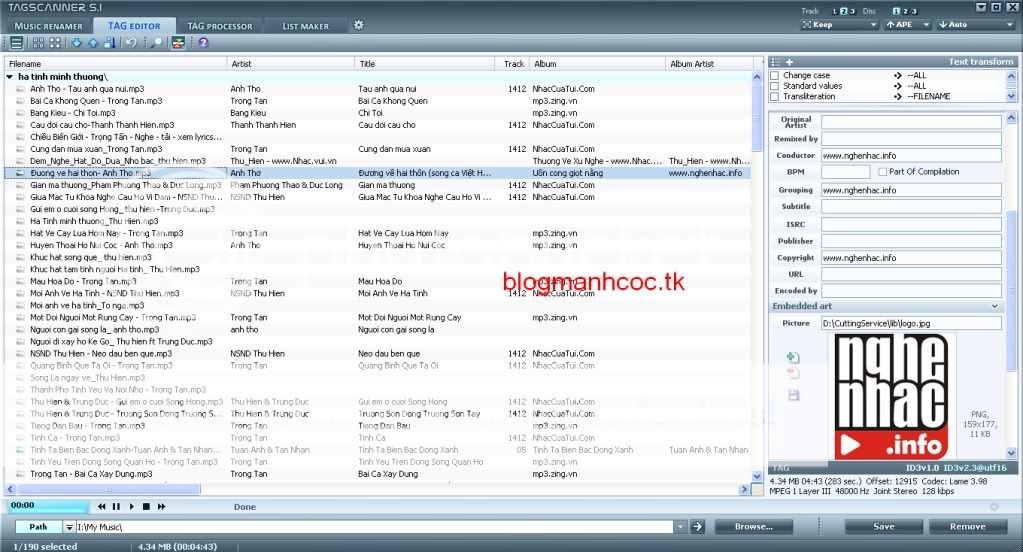
Task: Enable the Change case checkbox
Action: 775,76
